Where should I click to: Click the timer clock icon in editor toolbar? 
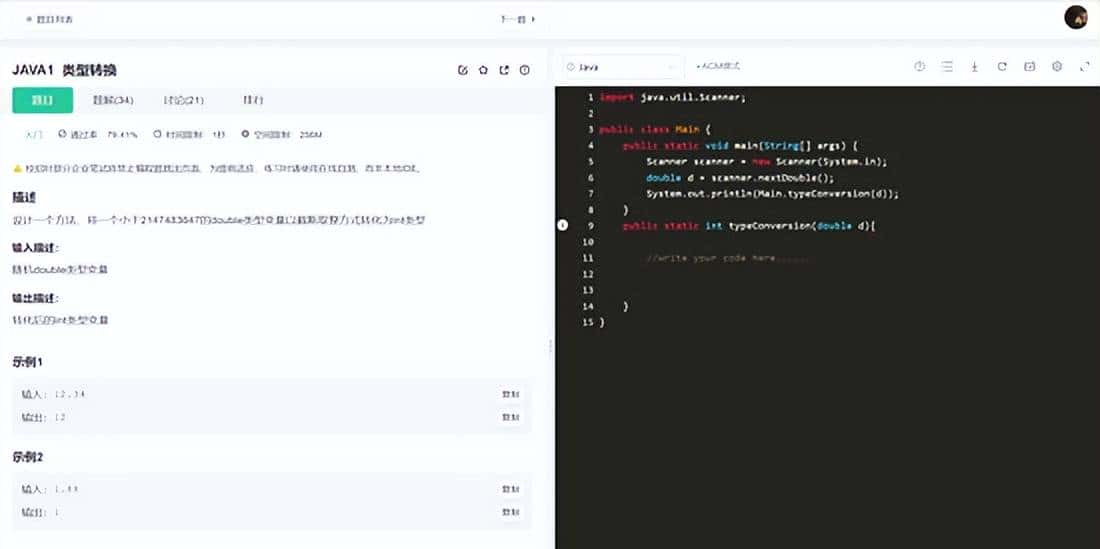(920, 67)
